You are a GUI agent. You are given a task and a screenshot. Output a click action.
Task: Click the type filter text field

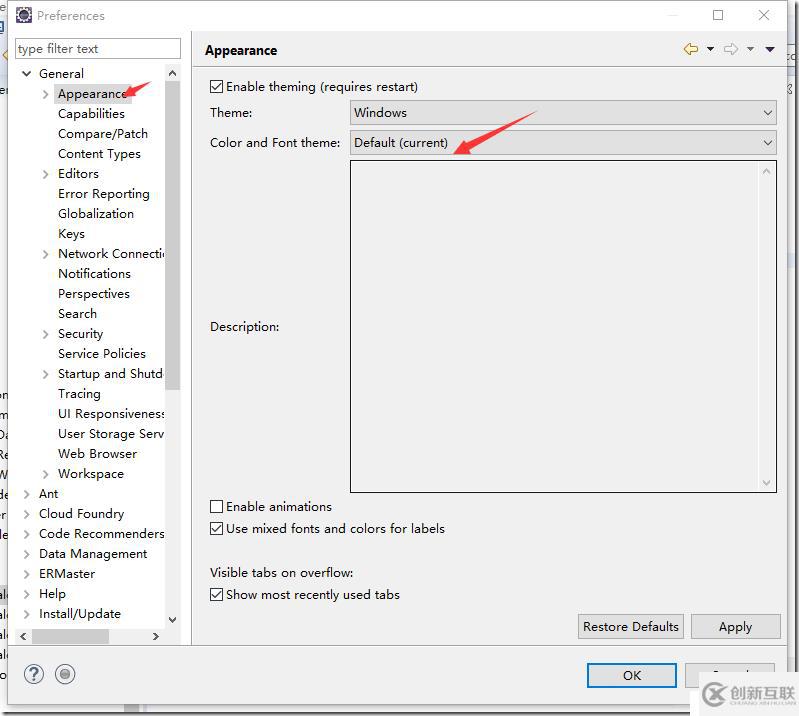click(x=98, y=49)
